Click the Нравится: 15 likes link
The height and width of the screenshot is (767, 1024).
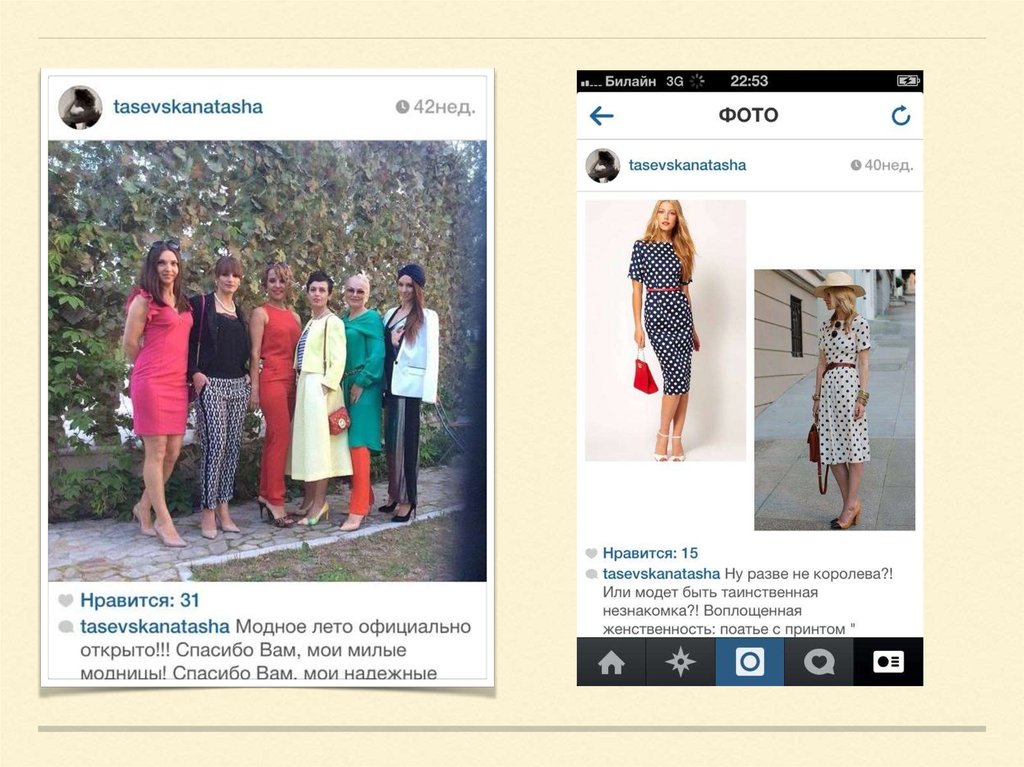pos(650,553)
